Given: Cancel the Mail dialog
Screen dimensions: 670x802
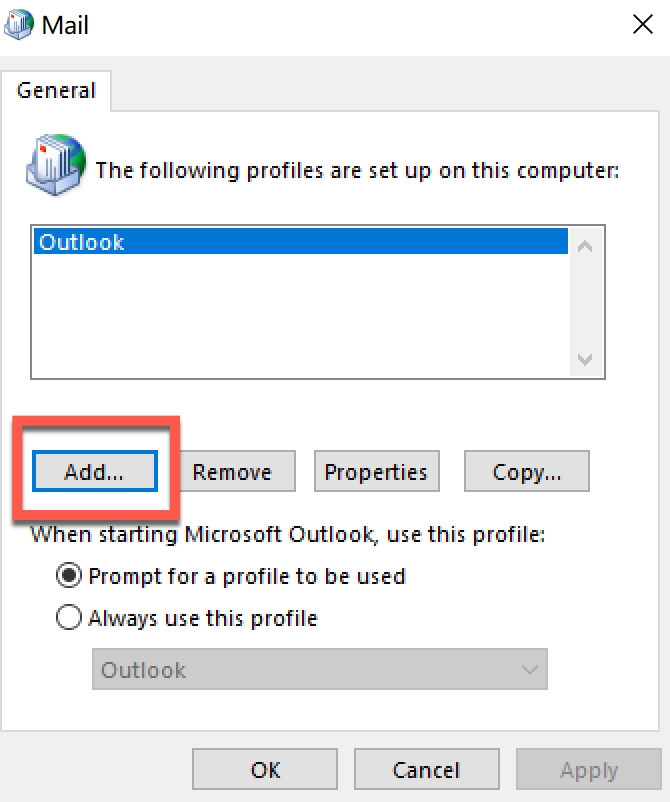Looking at the screenshot, I should 427,770.
